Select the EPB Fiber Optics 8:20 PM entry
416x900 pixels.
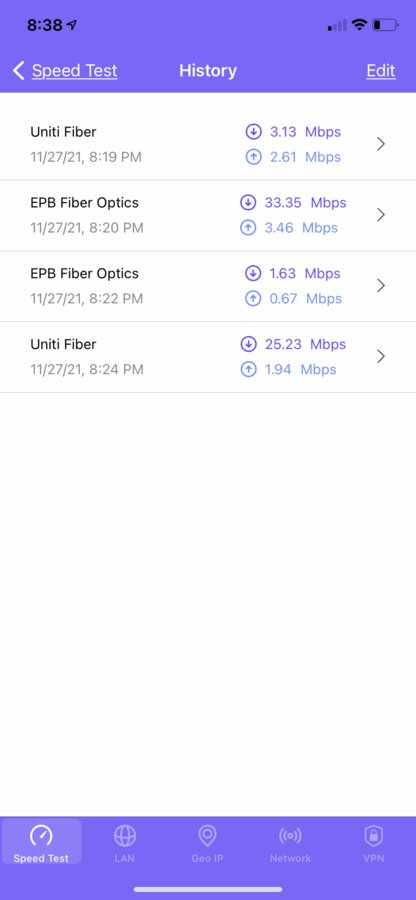pos(208,215)
